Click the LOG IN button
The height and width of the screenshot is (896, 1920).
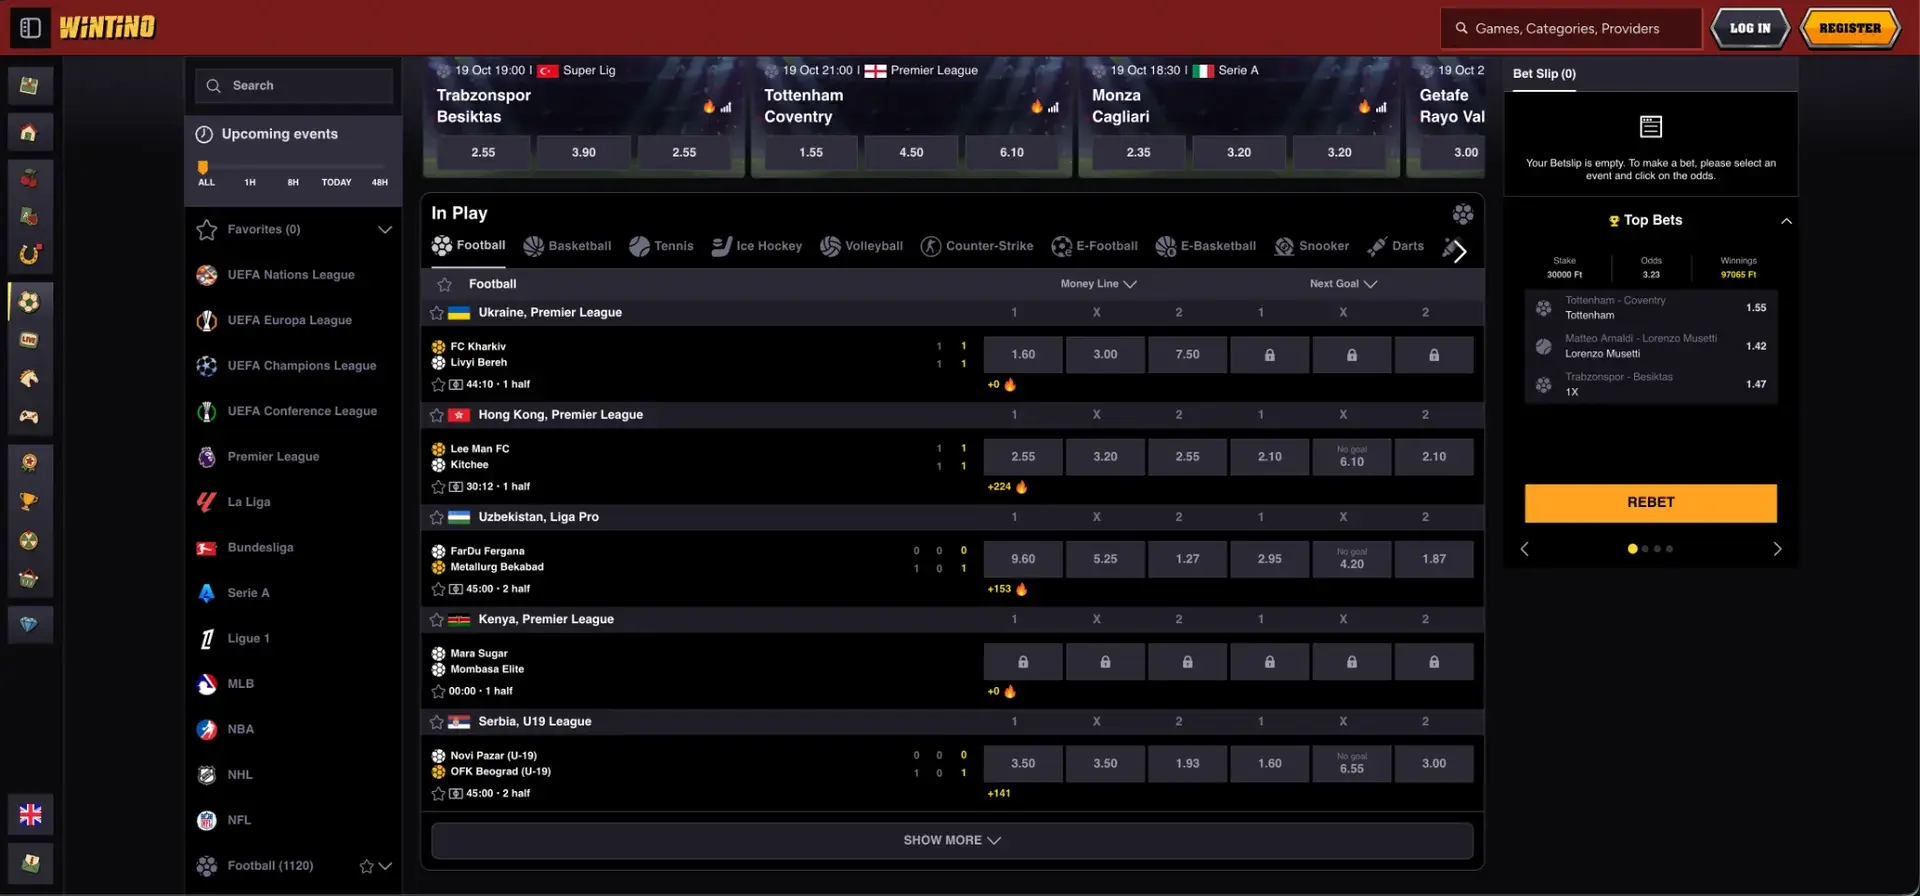click(1750, 28)
